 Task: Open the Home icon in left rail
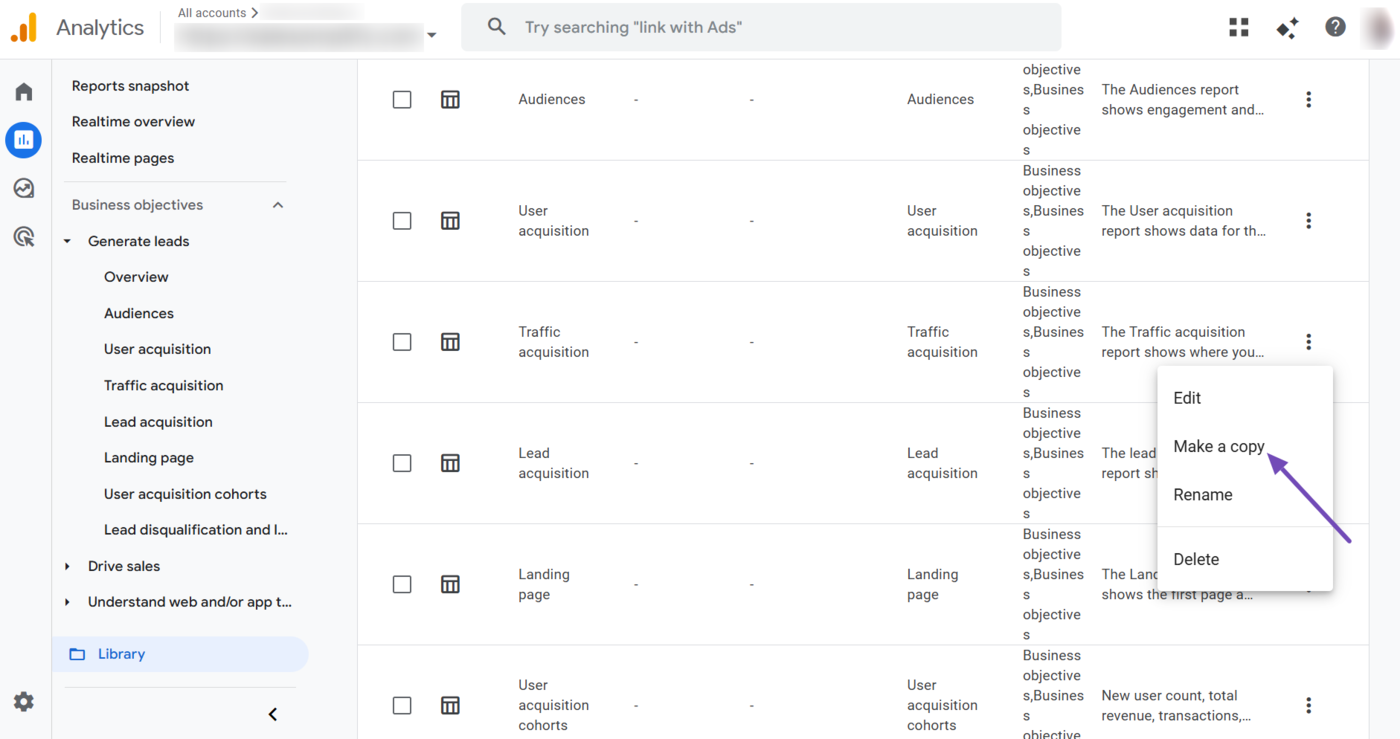click(24, 92)
